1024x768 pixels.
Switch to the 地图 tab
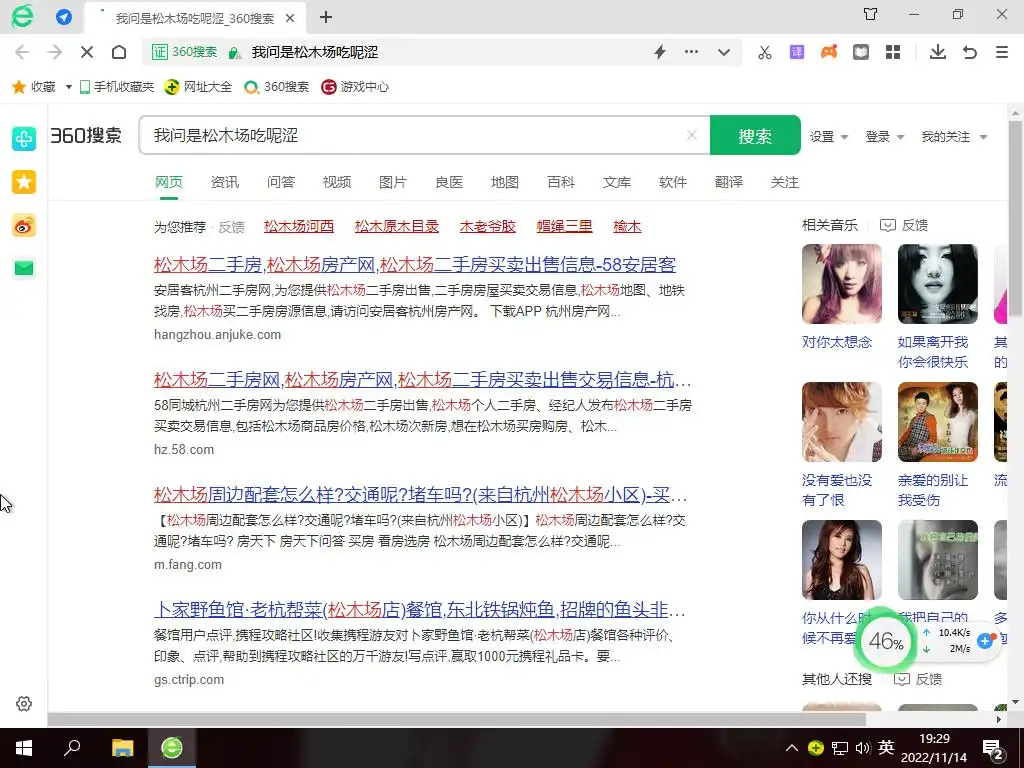click(x=505, y=182)
